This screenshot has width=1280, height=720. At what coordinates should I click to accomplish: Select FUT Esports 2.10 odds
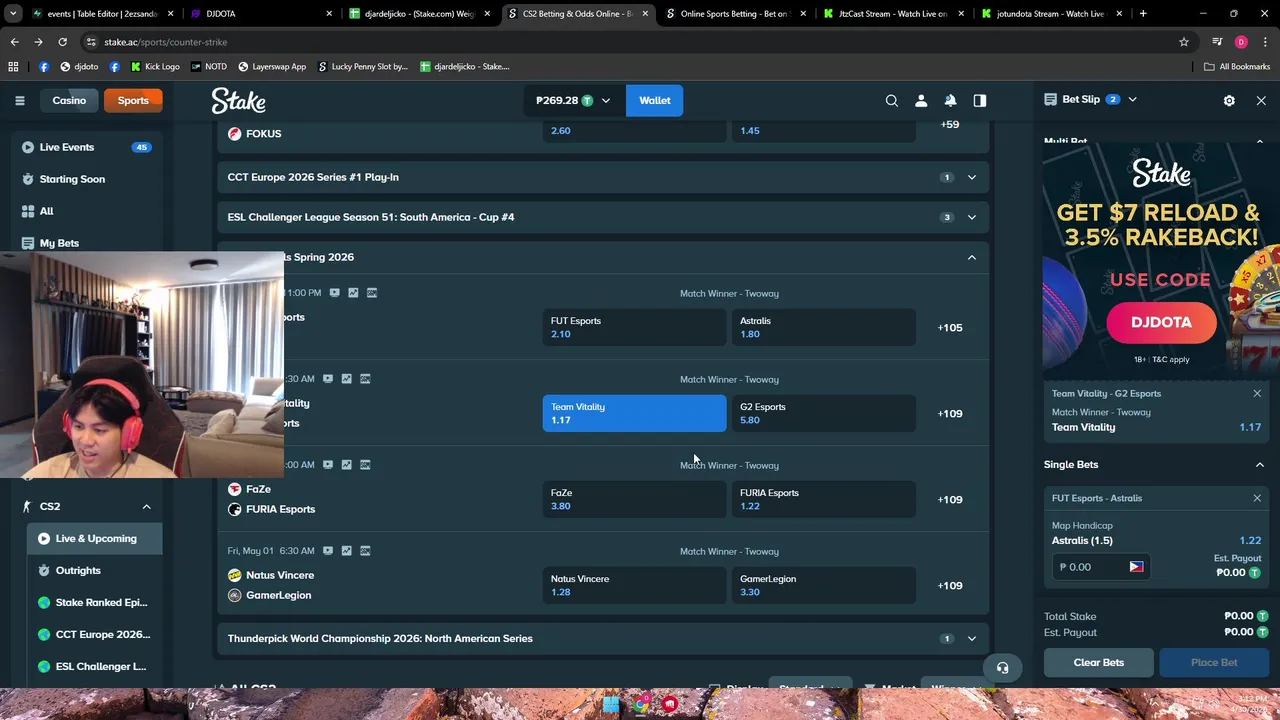(634, 327)
